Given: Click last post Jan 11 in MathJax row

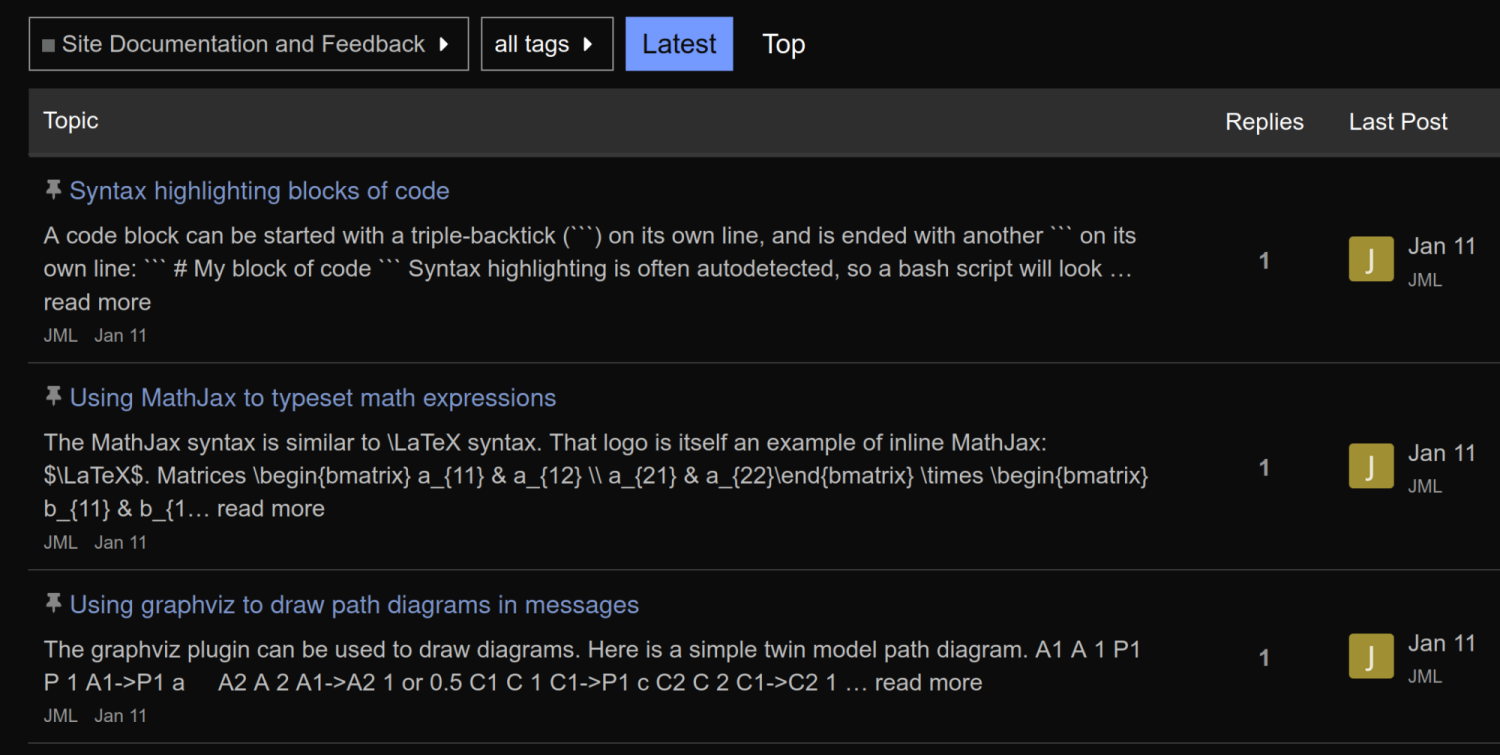Looking at the screenshot, I should point(1442,453).
